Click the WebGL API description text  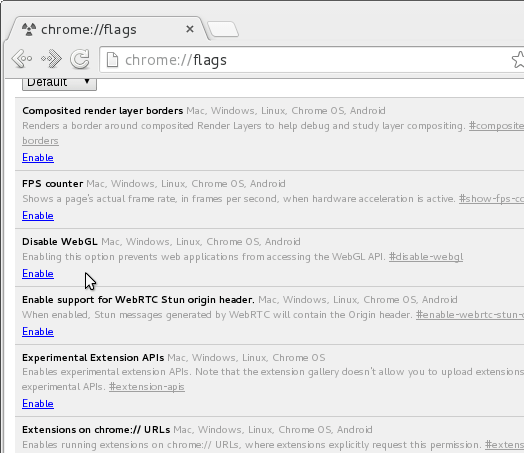pos(204,257)
